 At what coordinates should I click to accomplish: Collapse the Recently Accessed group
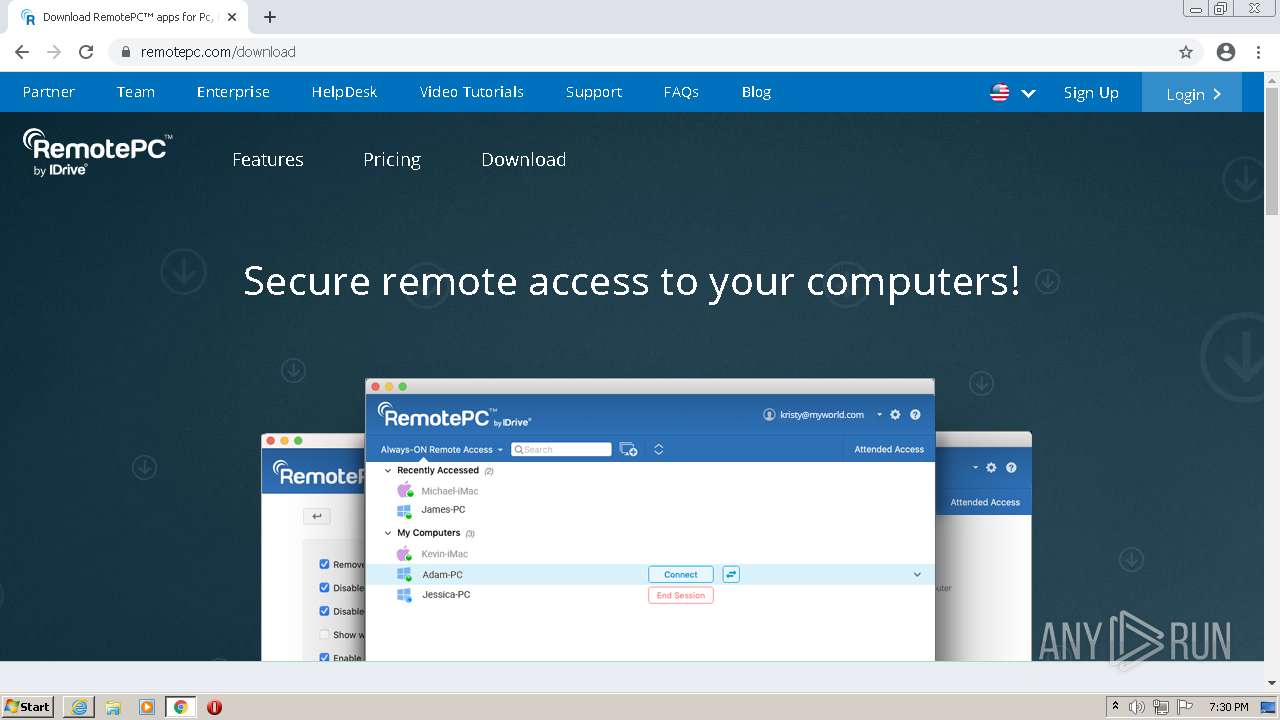388,471
